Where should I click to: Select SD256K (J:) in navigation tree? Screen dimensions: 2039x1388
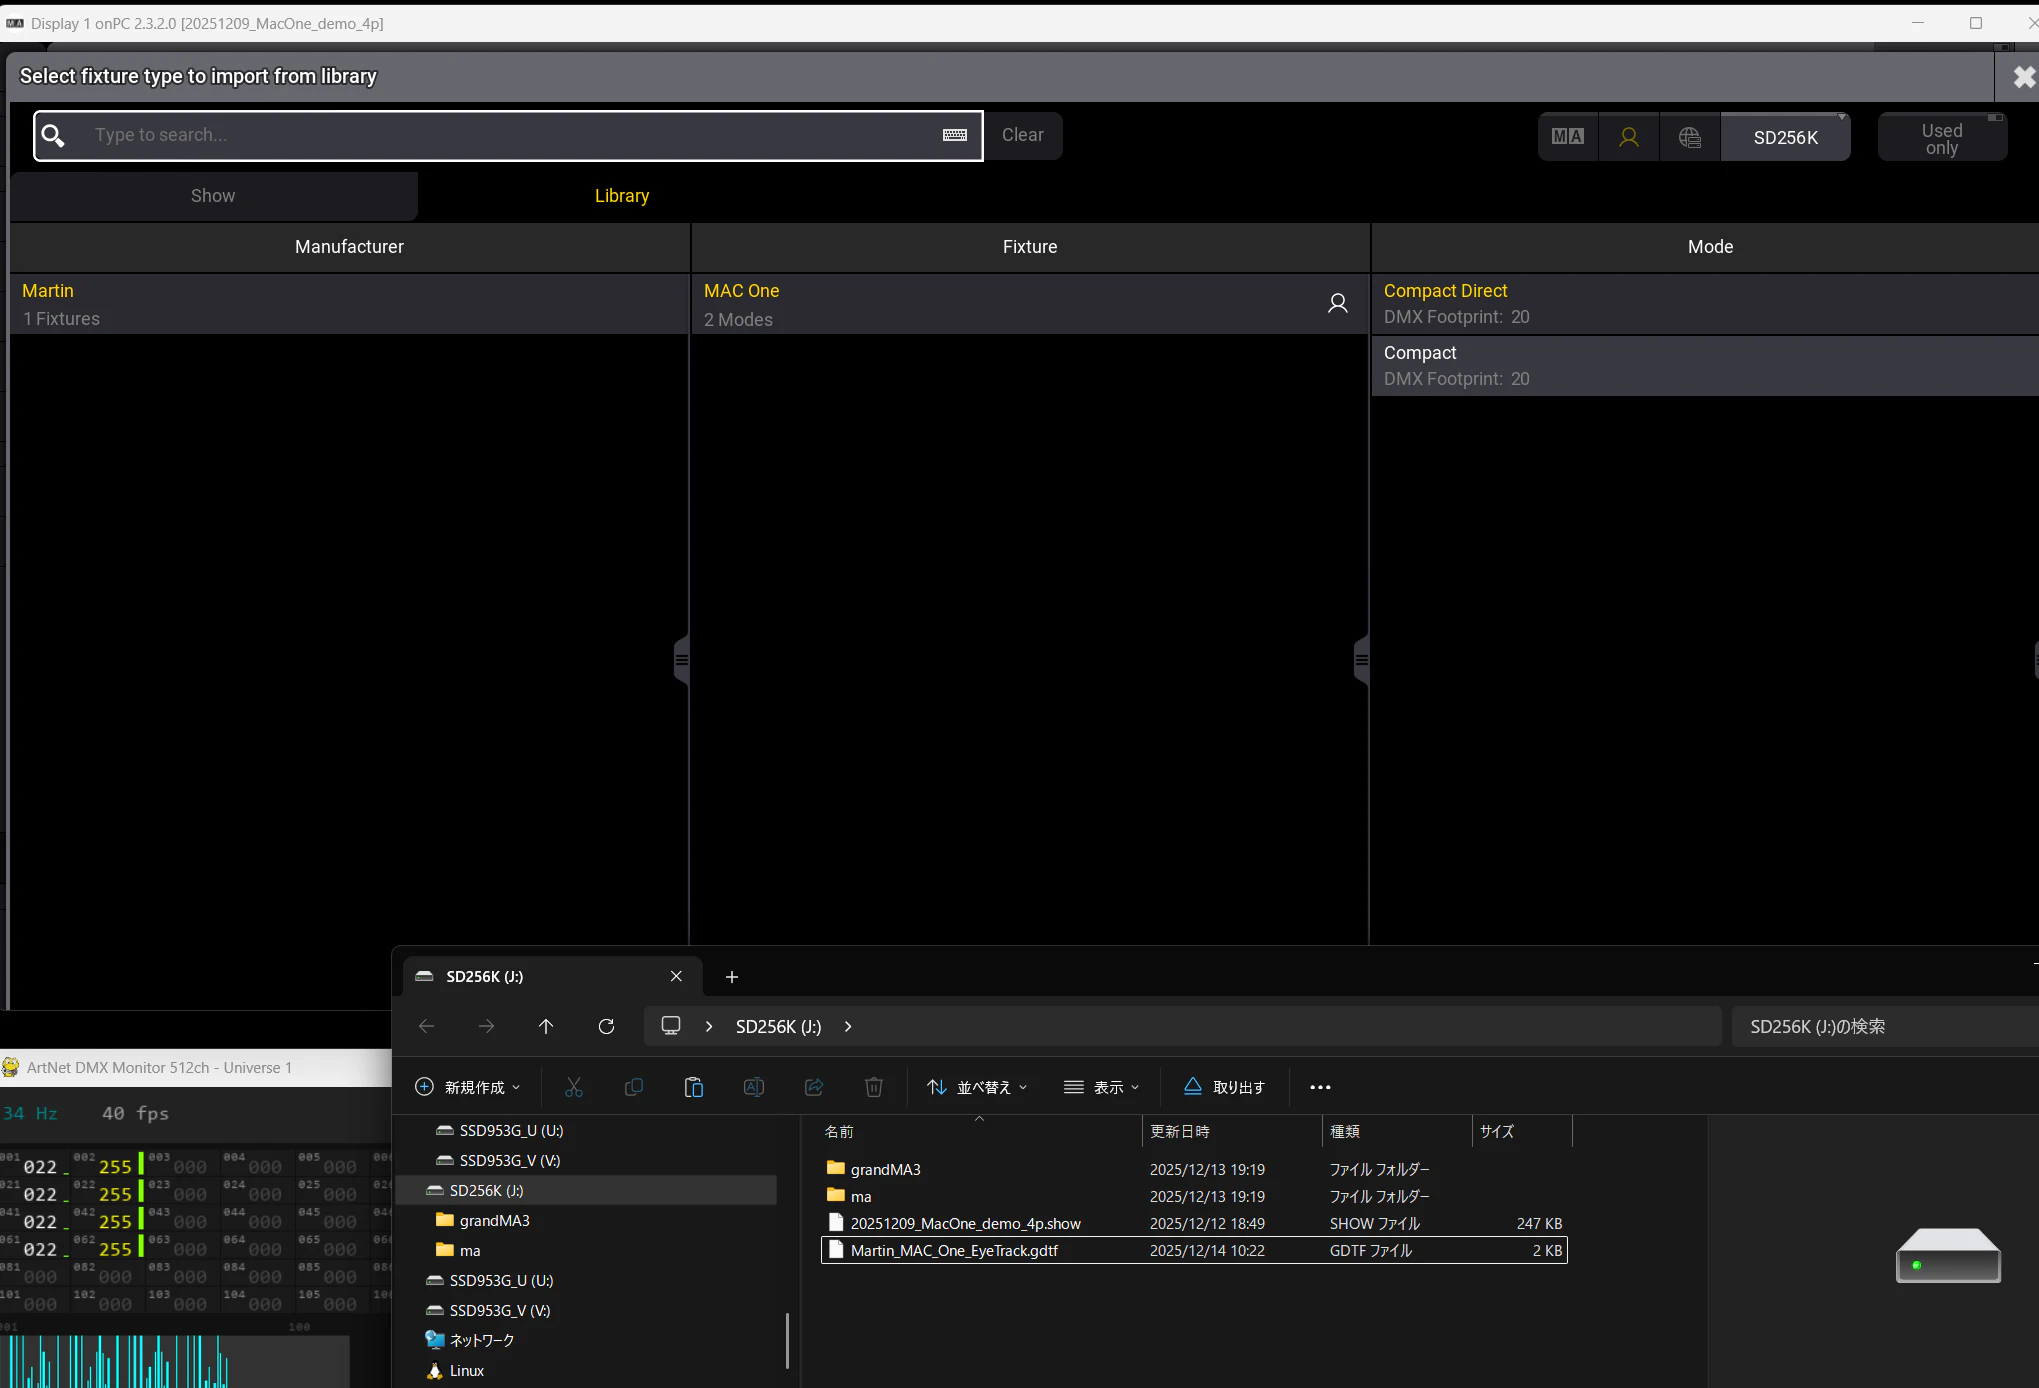pyautogui.click(x=586, y=1190)
